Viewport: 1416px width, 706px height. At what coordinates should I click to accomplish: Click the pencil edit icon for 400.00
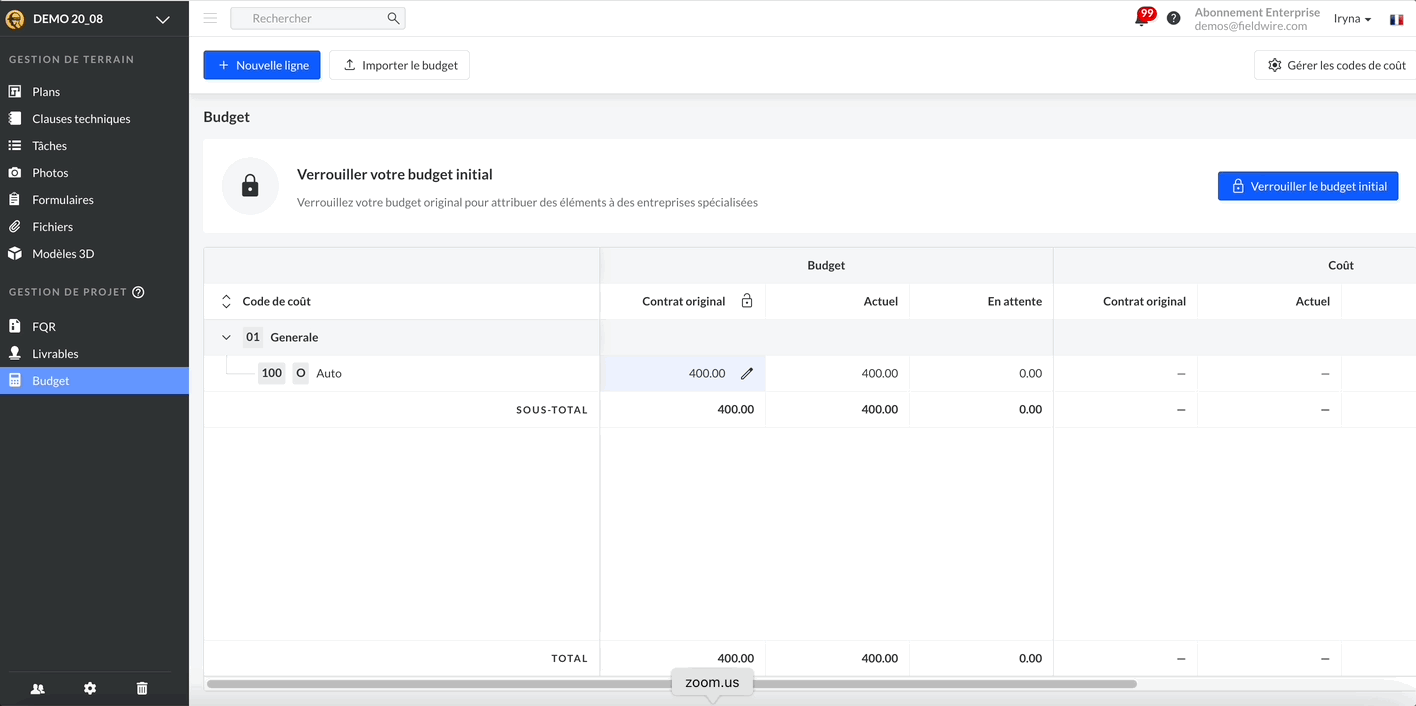click(746, 374)
